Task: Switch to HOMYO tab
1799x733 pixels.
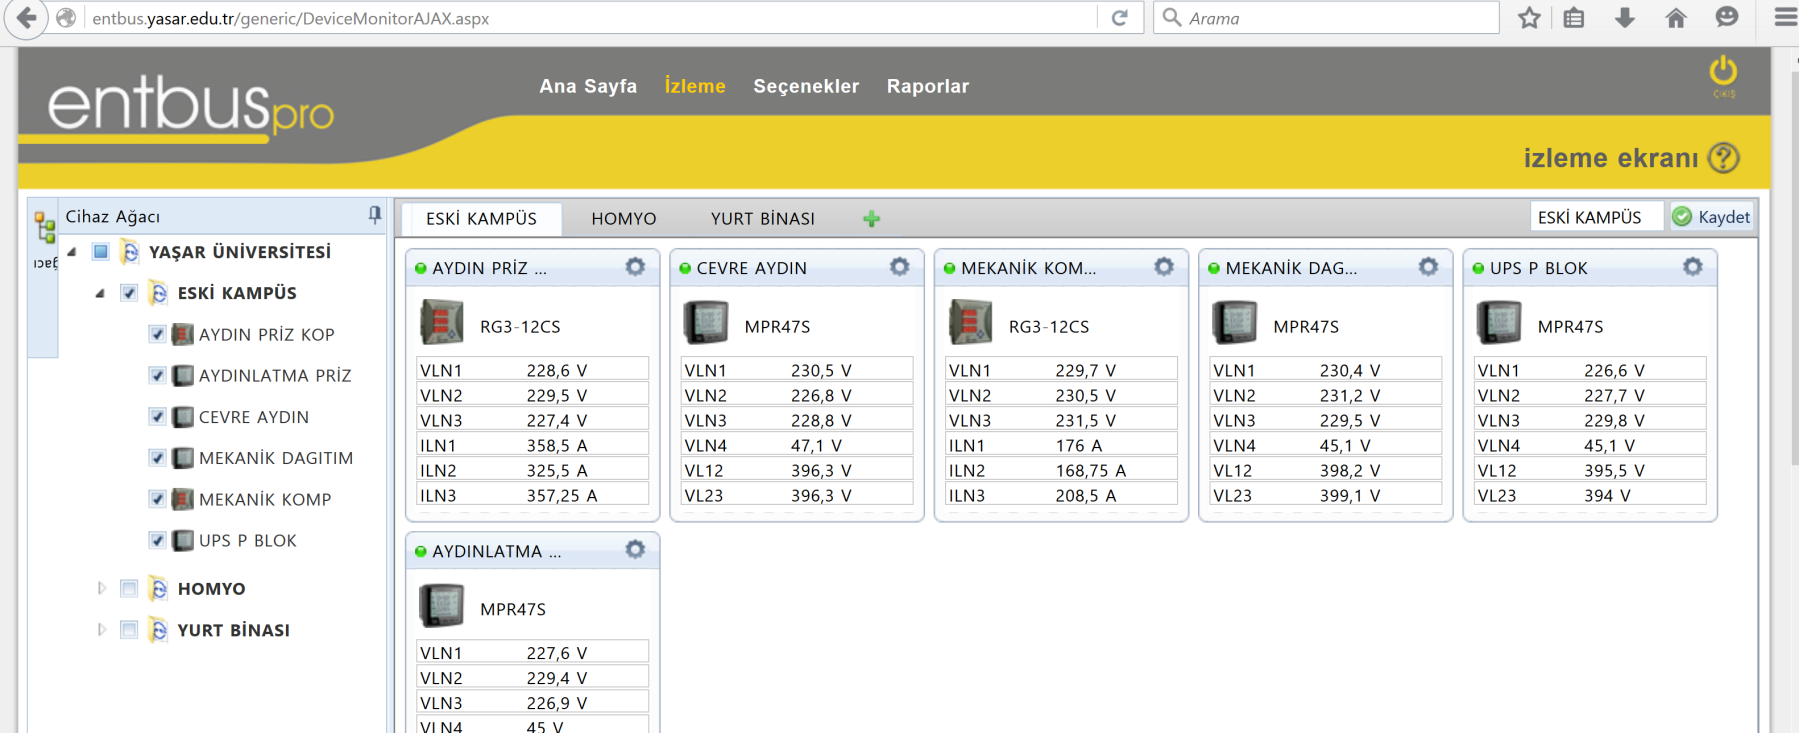Action: click(624, 219)
